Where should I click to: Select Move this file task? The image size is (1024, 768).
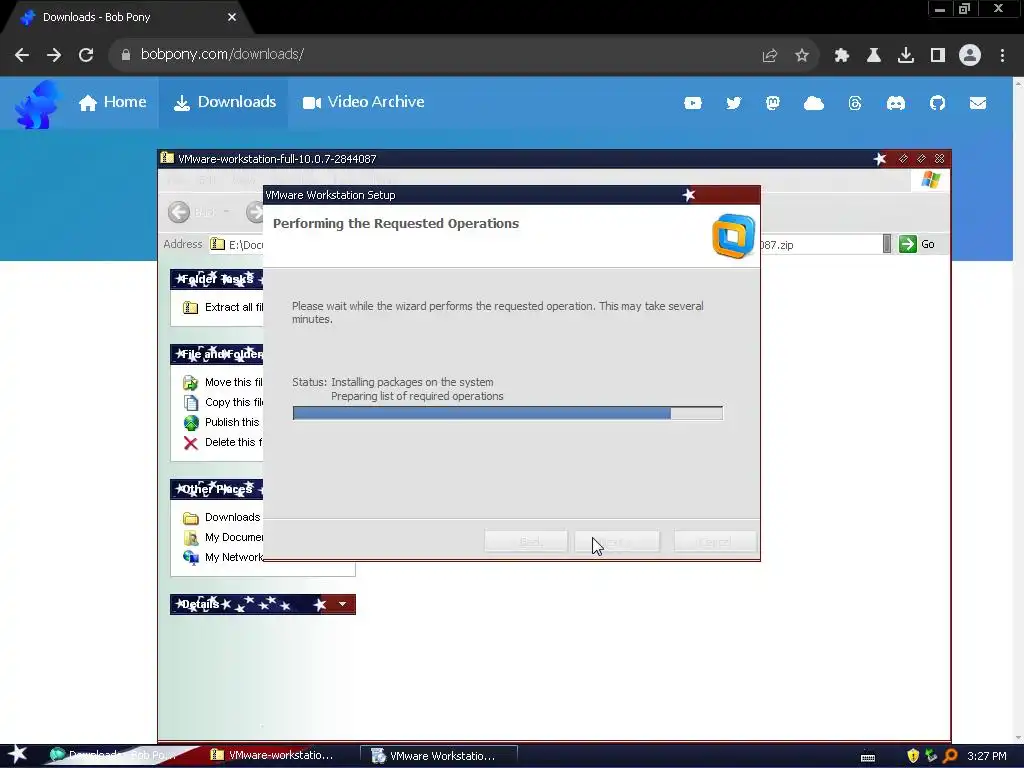[223, 383]
